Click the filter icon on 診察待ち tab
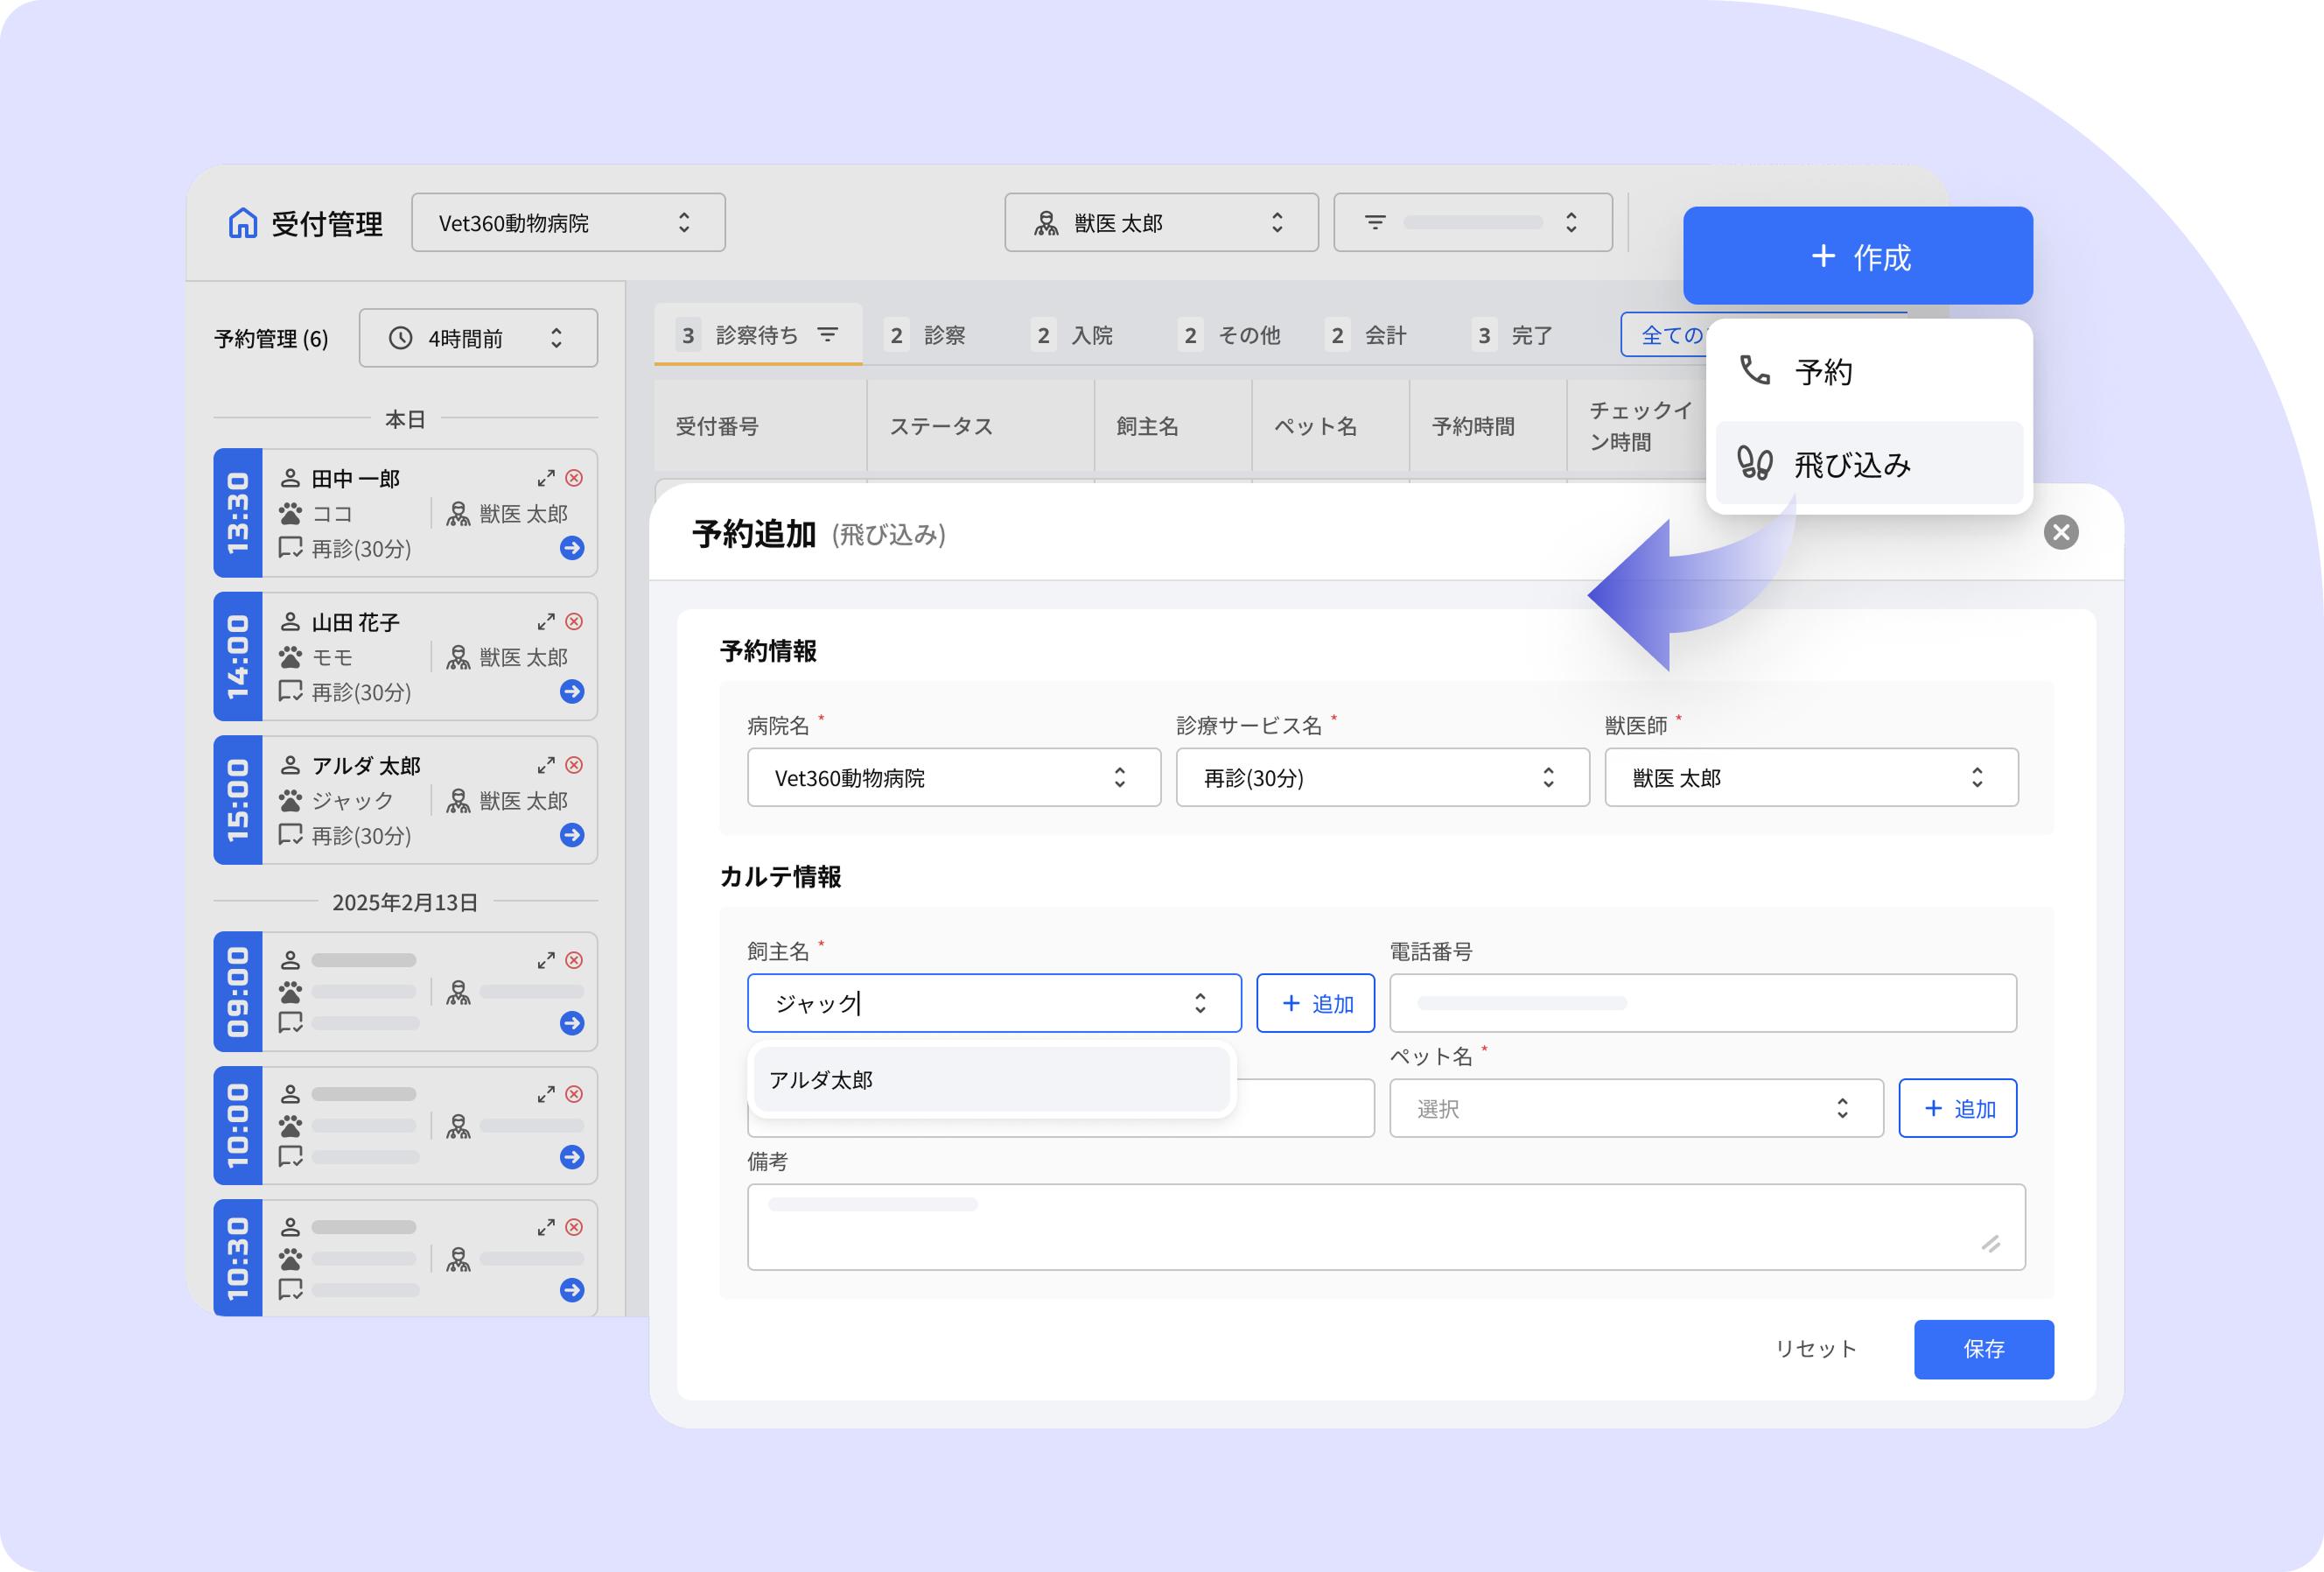The height and width of the screenshot is (1572, 2324). pos(828,335)
